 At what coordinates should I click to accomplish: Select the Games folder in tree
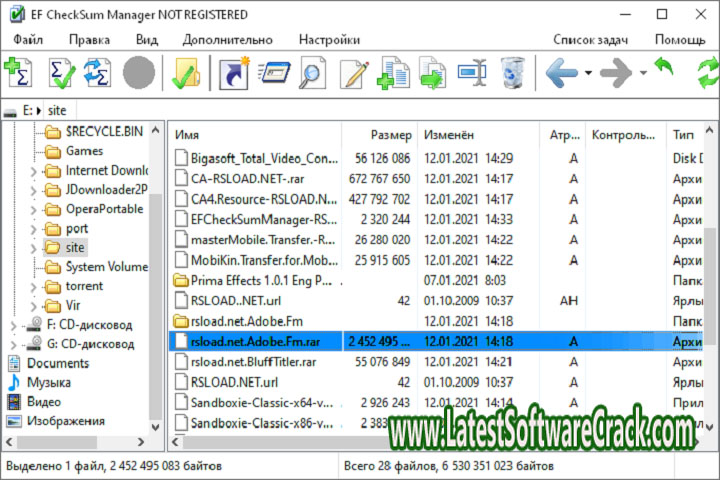pyautogui.click(x=73, y=151)
